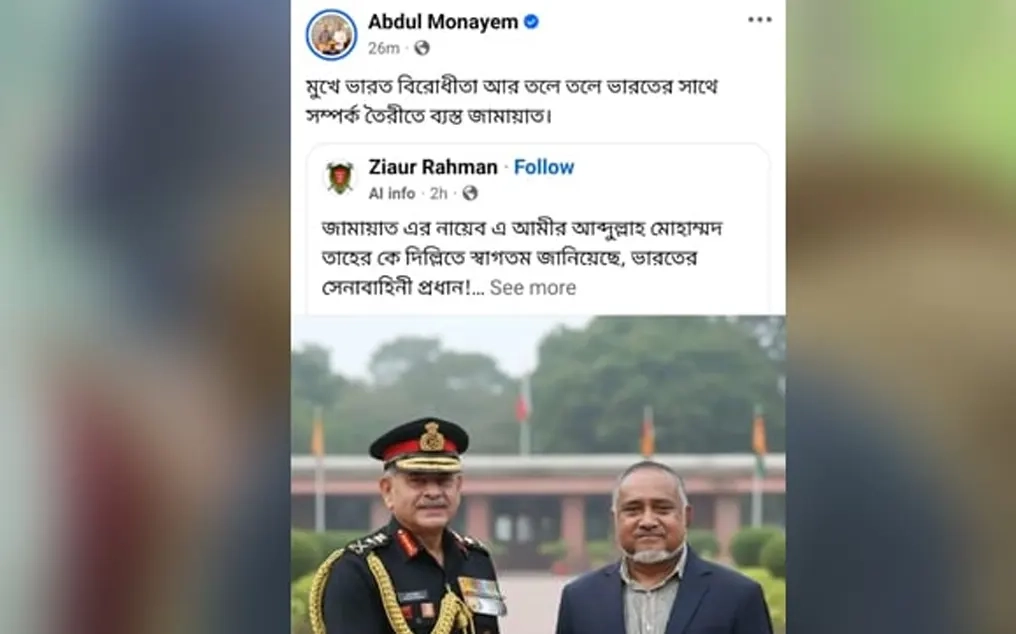
Task: Click the globe icon next to 2h
Action: [470, 193]
